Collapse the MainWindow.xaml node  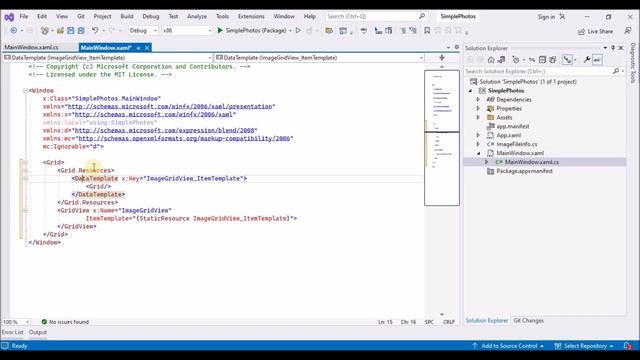pyautogui.click(x=478, y=153)
